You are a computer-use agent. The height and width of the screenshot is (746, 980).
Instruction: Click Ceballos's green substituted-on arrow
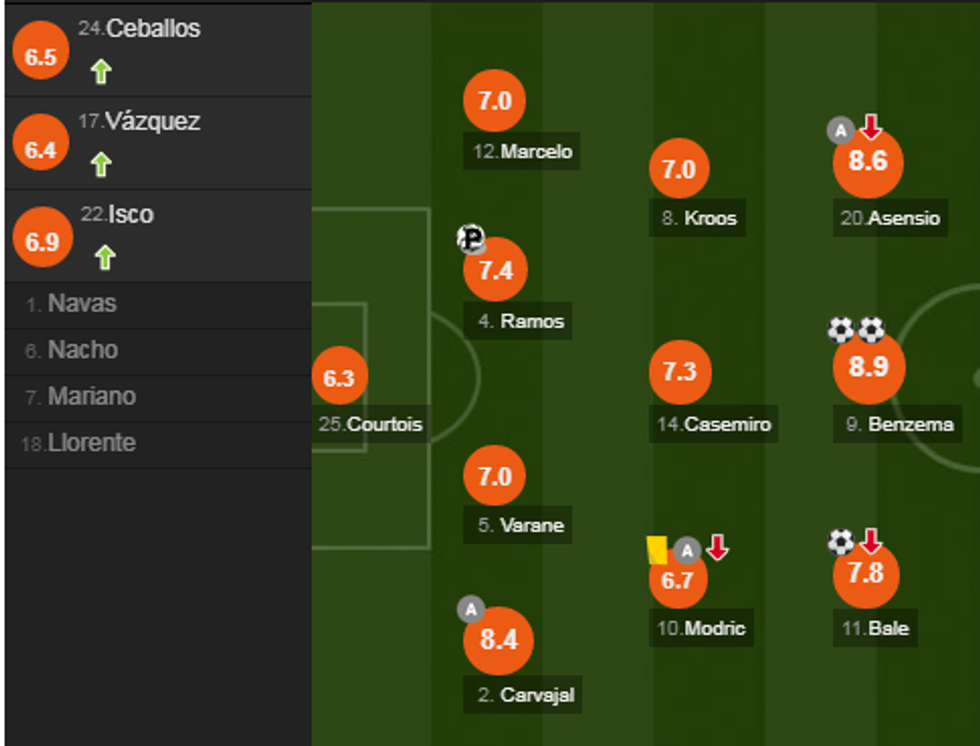(101, 72)
